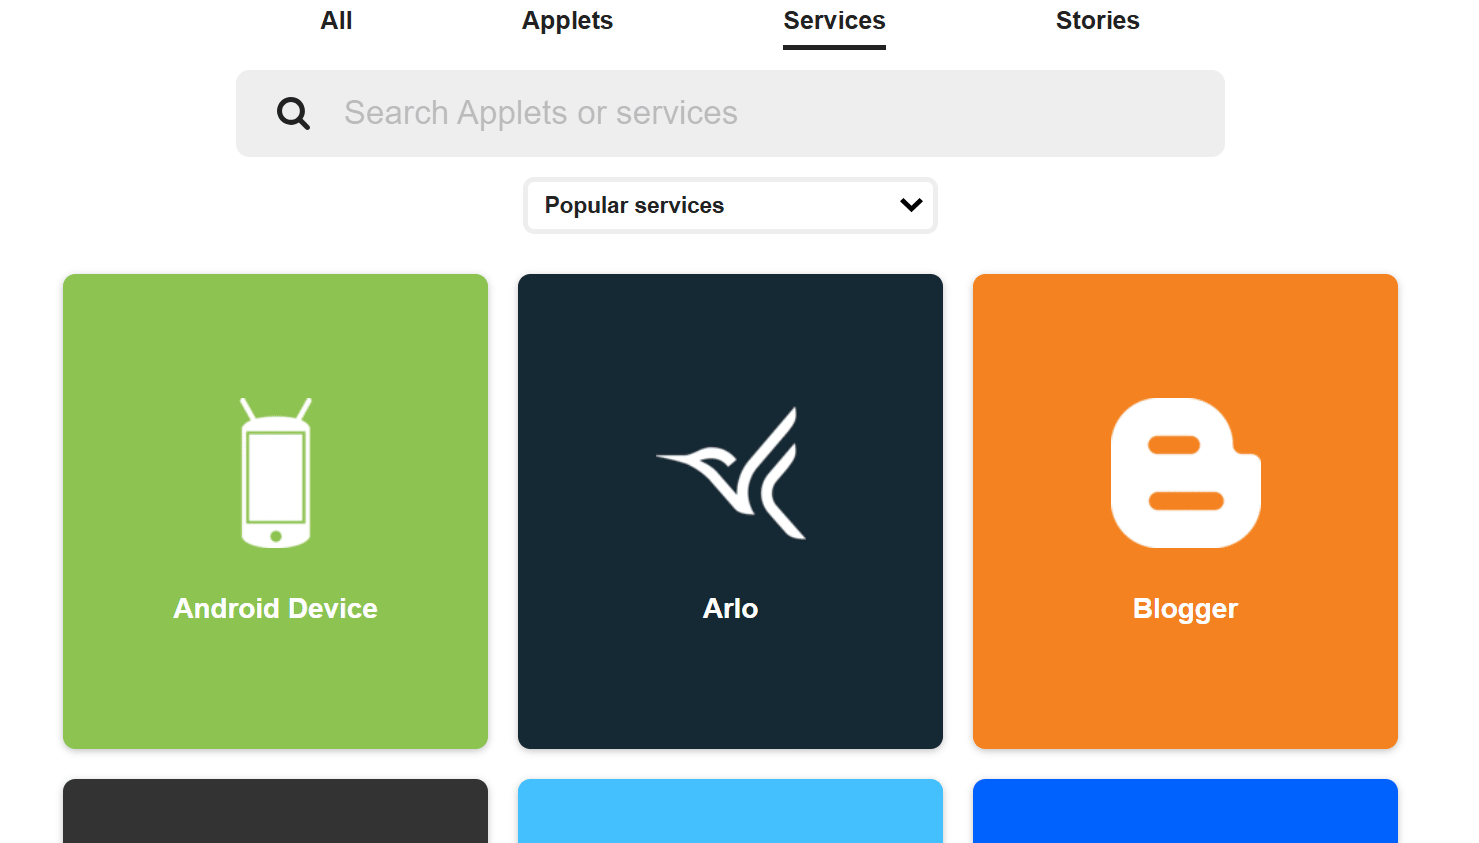Screen dimensions: 1479x843
Task: Click the chevron arrow on the services dropdown
Action: (911, 205)
